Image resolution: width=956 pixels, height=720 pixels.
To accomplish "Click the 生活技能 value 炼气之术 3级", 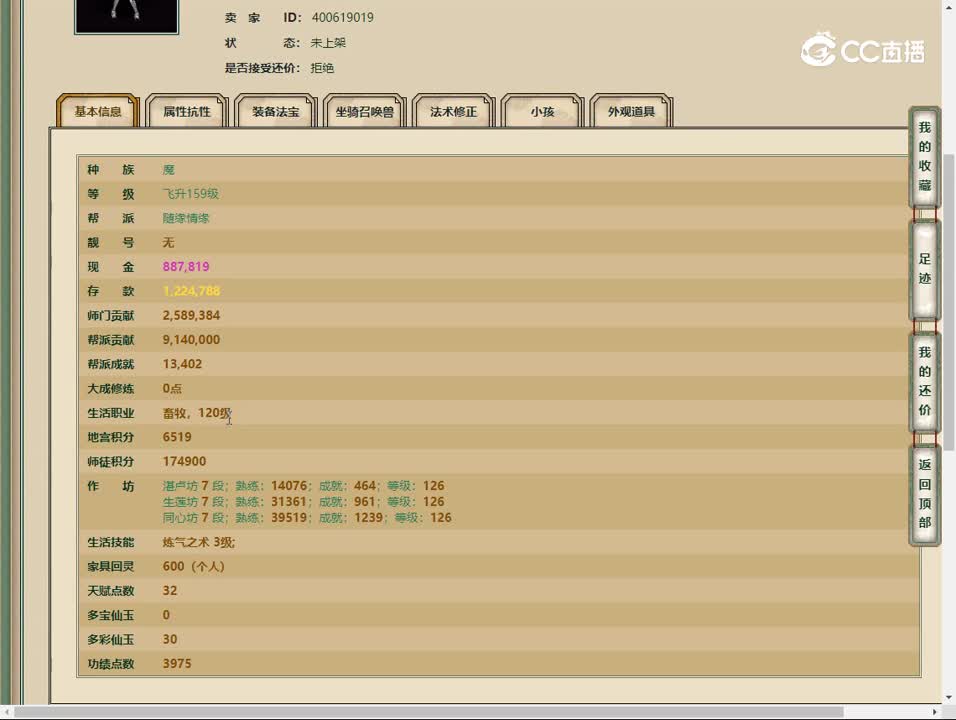I will point(199,542).
